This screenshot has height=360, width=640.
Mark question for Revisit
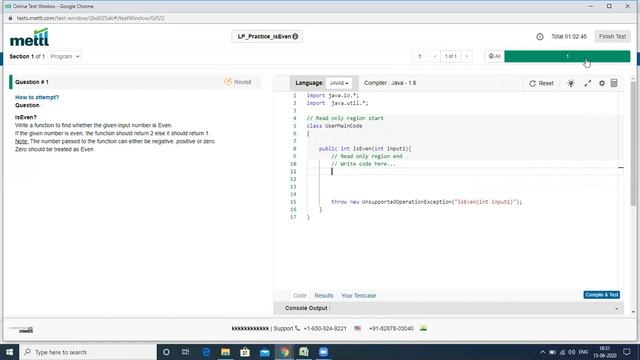click(238, 82)
